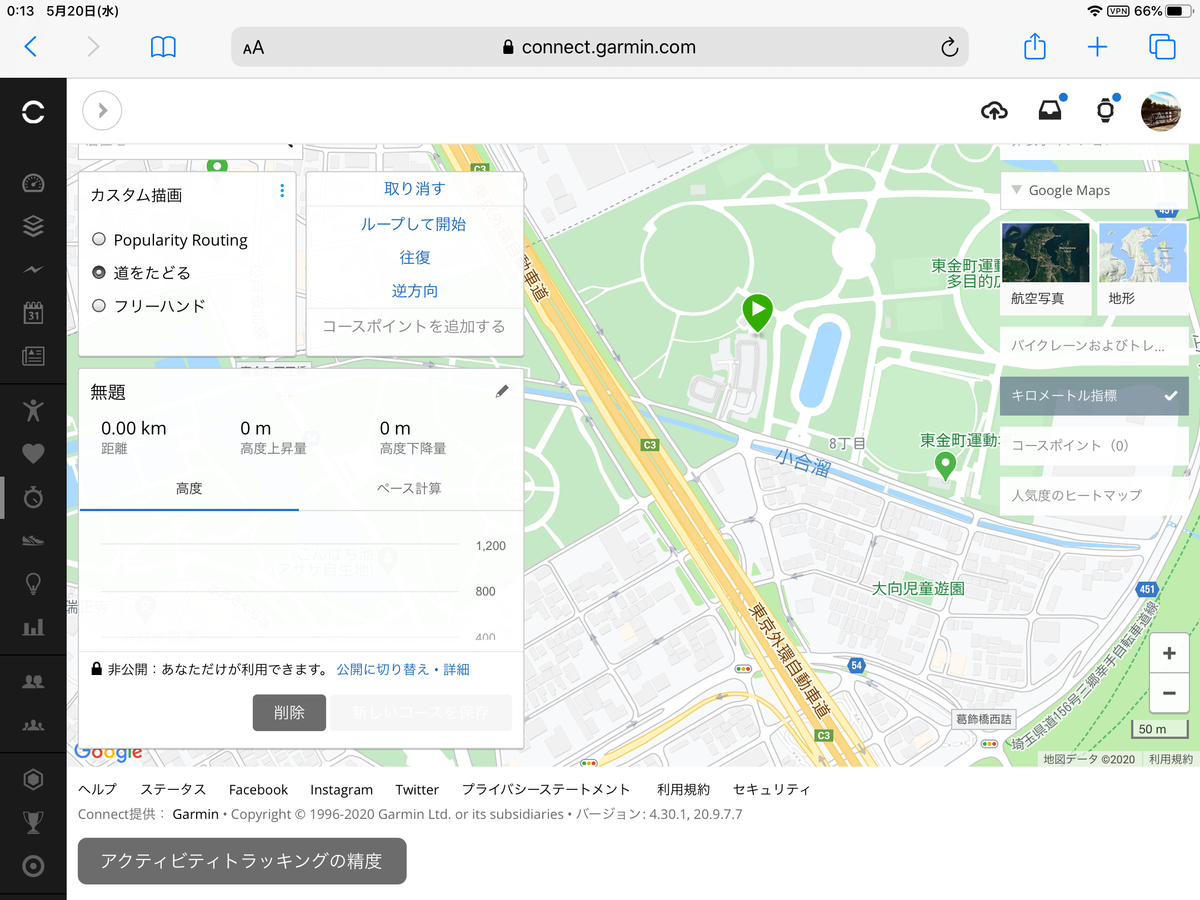Open the dashboard gauge icon

tap(33, 183)
